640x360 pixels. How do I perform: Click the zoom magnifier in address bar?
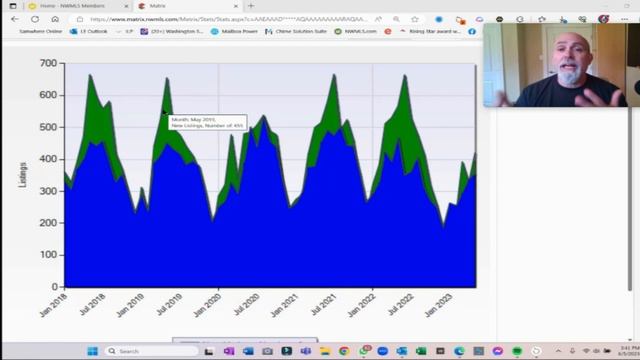396,19
